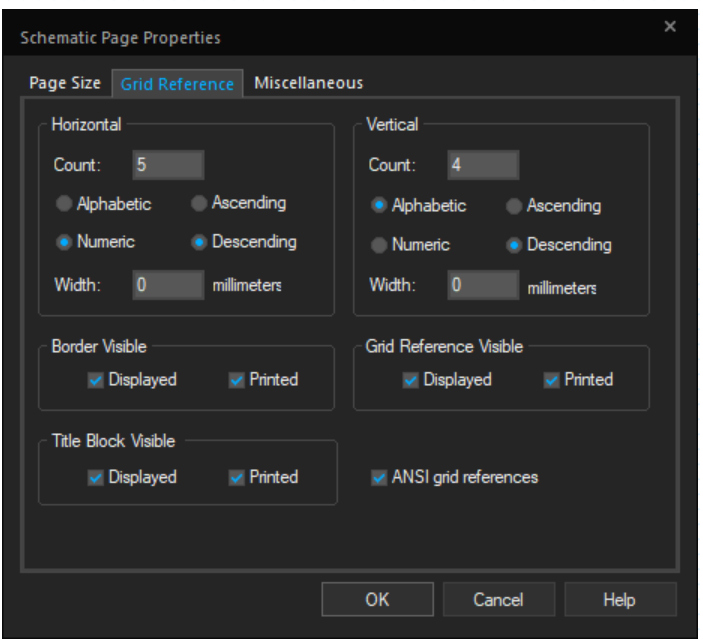Image resolution: width=703 pixels, height=642 pixels.
Task: Disable ANSI grid references checkbox
Action: (x=378, y=478)
